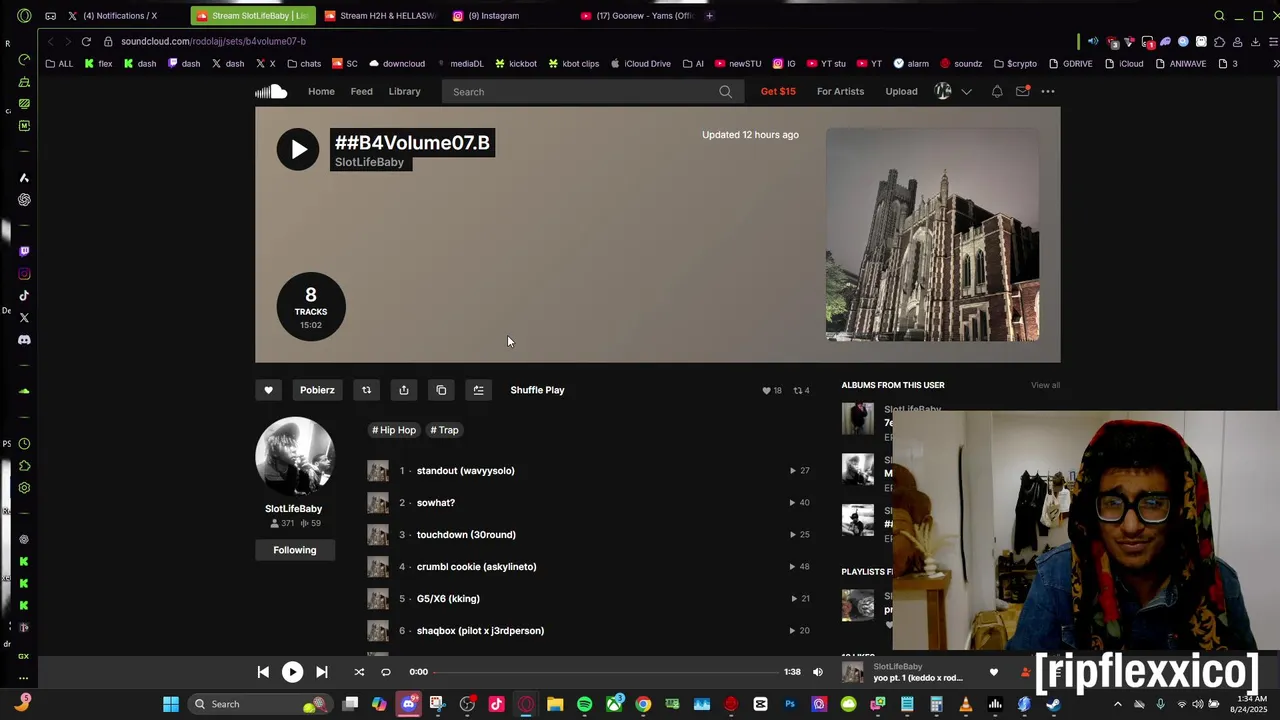
Task: Reload the page
Action: 86,41
